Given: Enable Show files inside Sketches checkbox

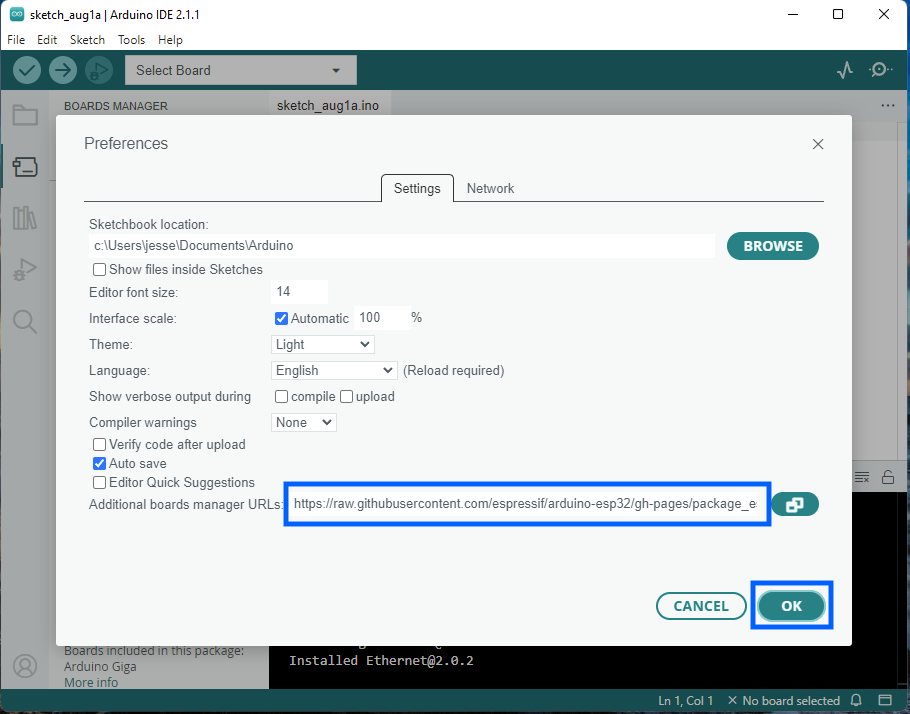Looking at the screenshot, I should pyautogui.click(x=100, y=270).
